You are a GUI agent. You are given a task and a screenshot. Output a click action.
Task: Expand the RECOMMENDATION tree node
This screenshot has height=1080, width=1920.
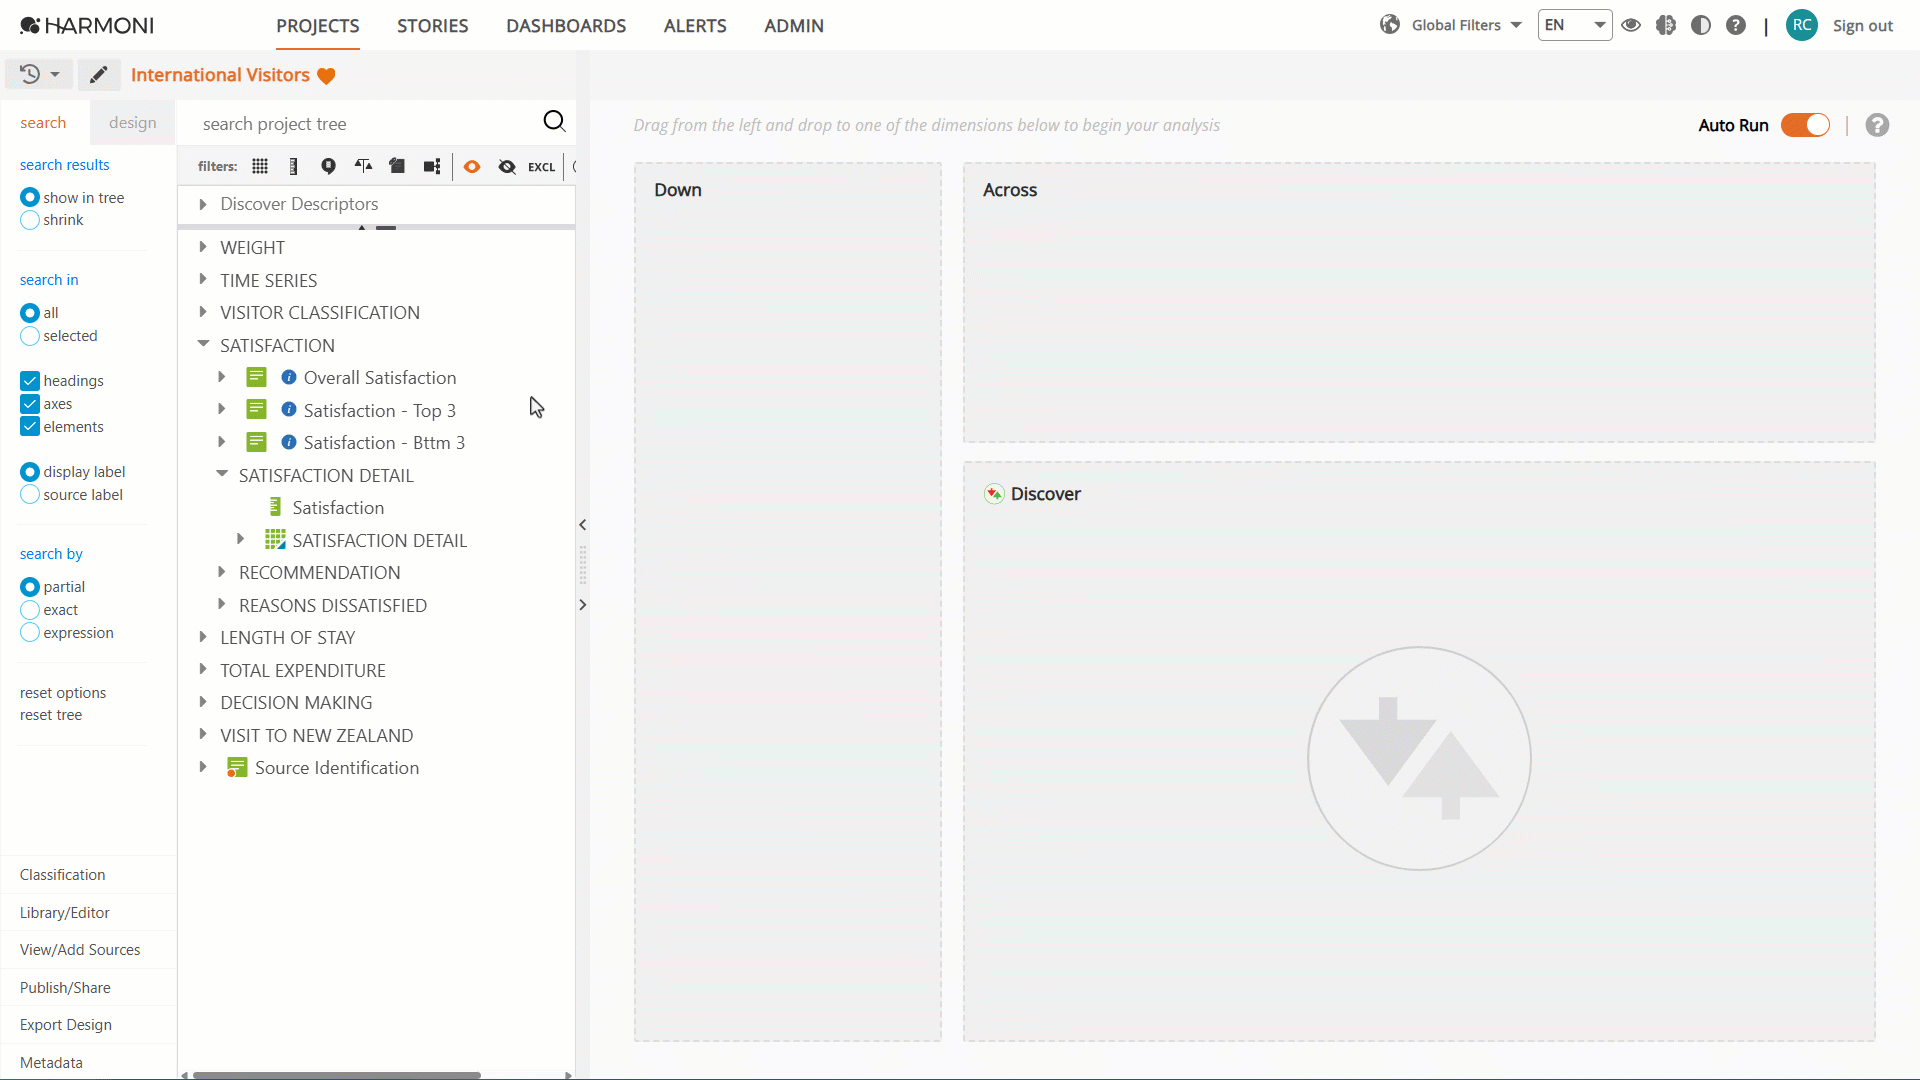222,573
